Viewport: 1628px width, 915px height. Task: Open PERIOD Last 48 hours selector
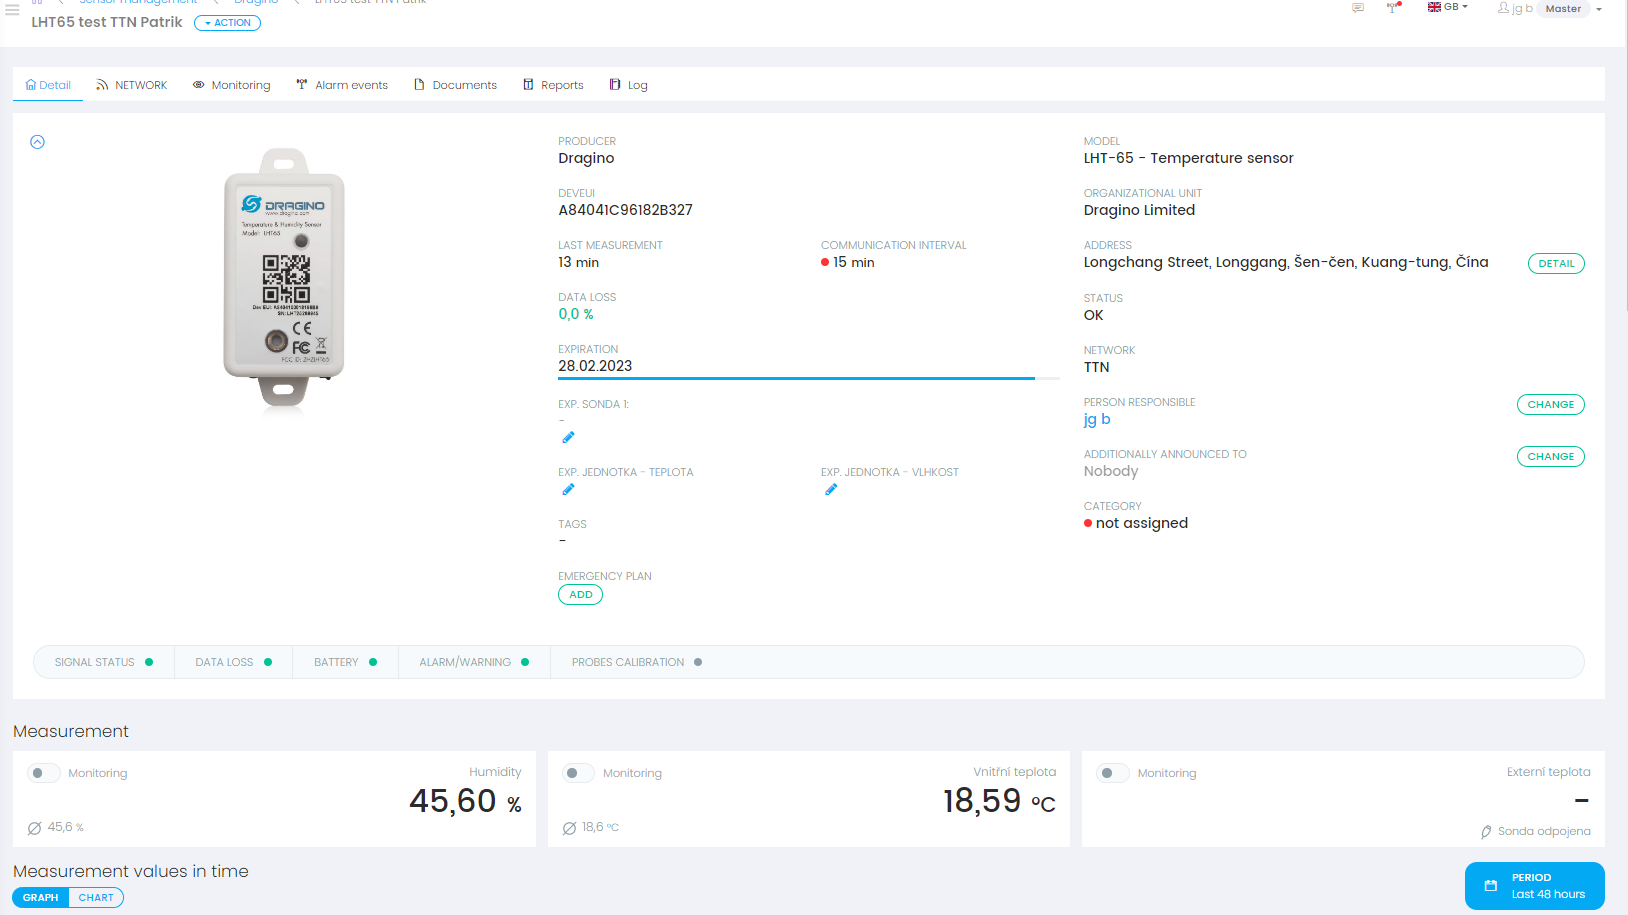(1534, 886)
